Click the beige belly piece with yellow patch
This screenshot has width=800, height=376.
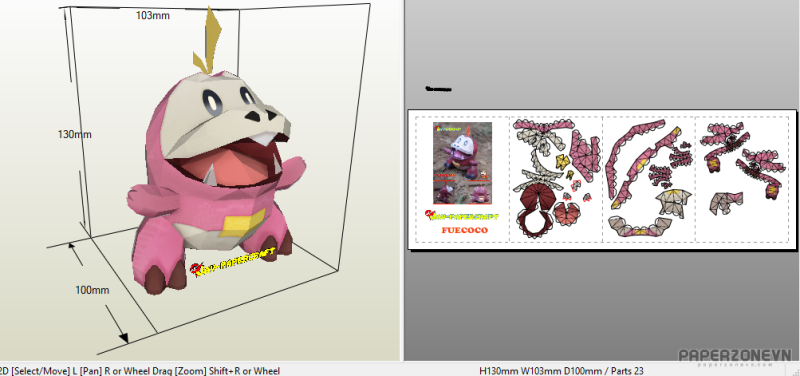[x=672, y=202]
